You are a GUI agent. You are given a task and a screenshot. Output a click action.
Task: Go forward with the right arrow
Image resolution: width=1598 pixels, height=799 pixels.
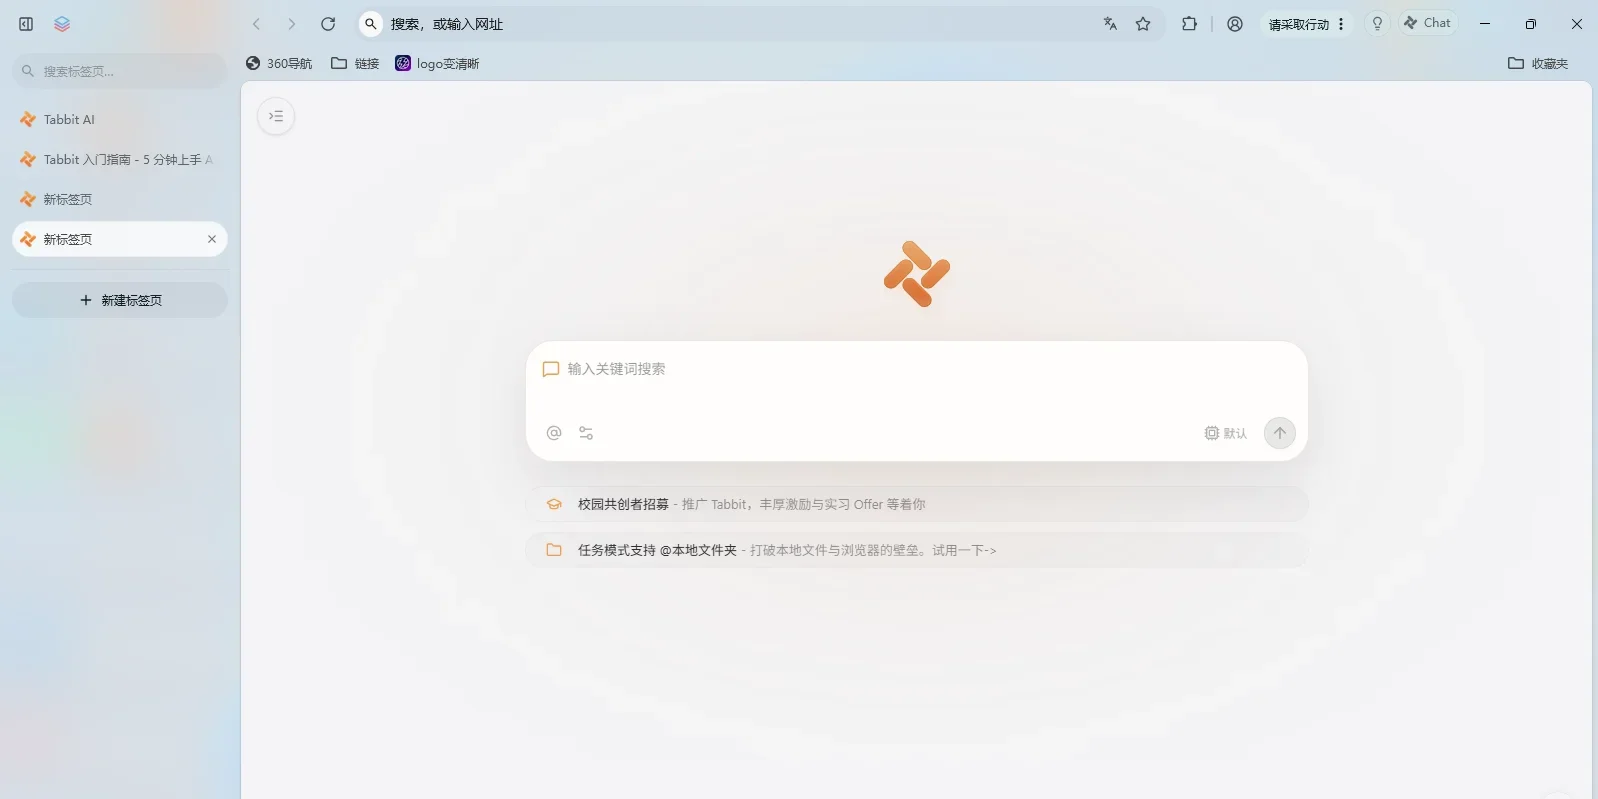tap(291, 24)
